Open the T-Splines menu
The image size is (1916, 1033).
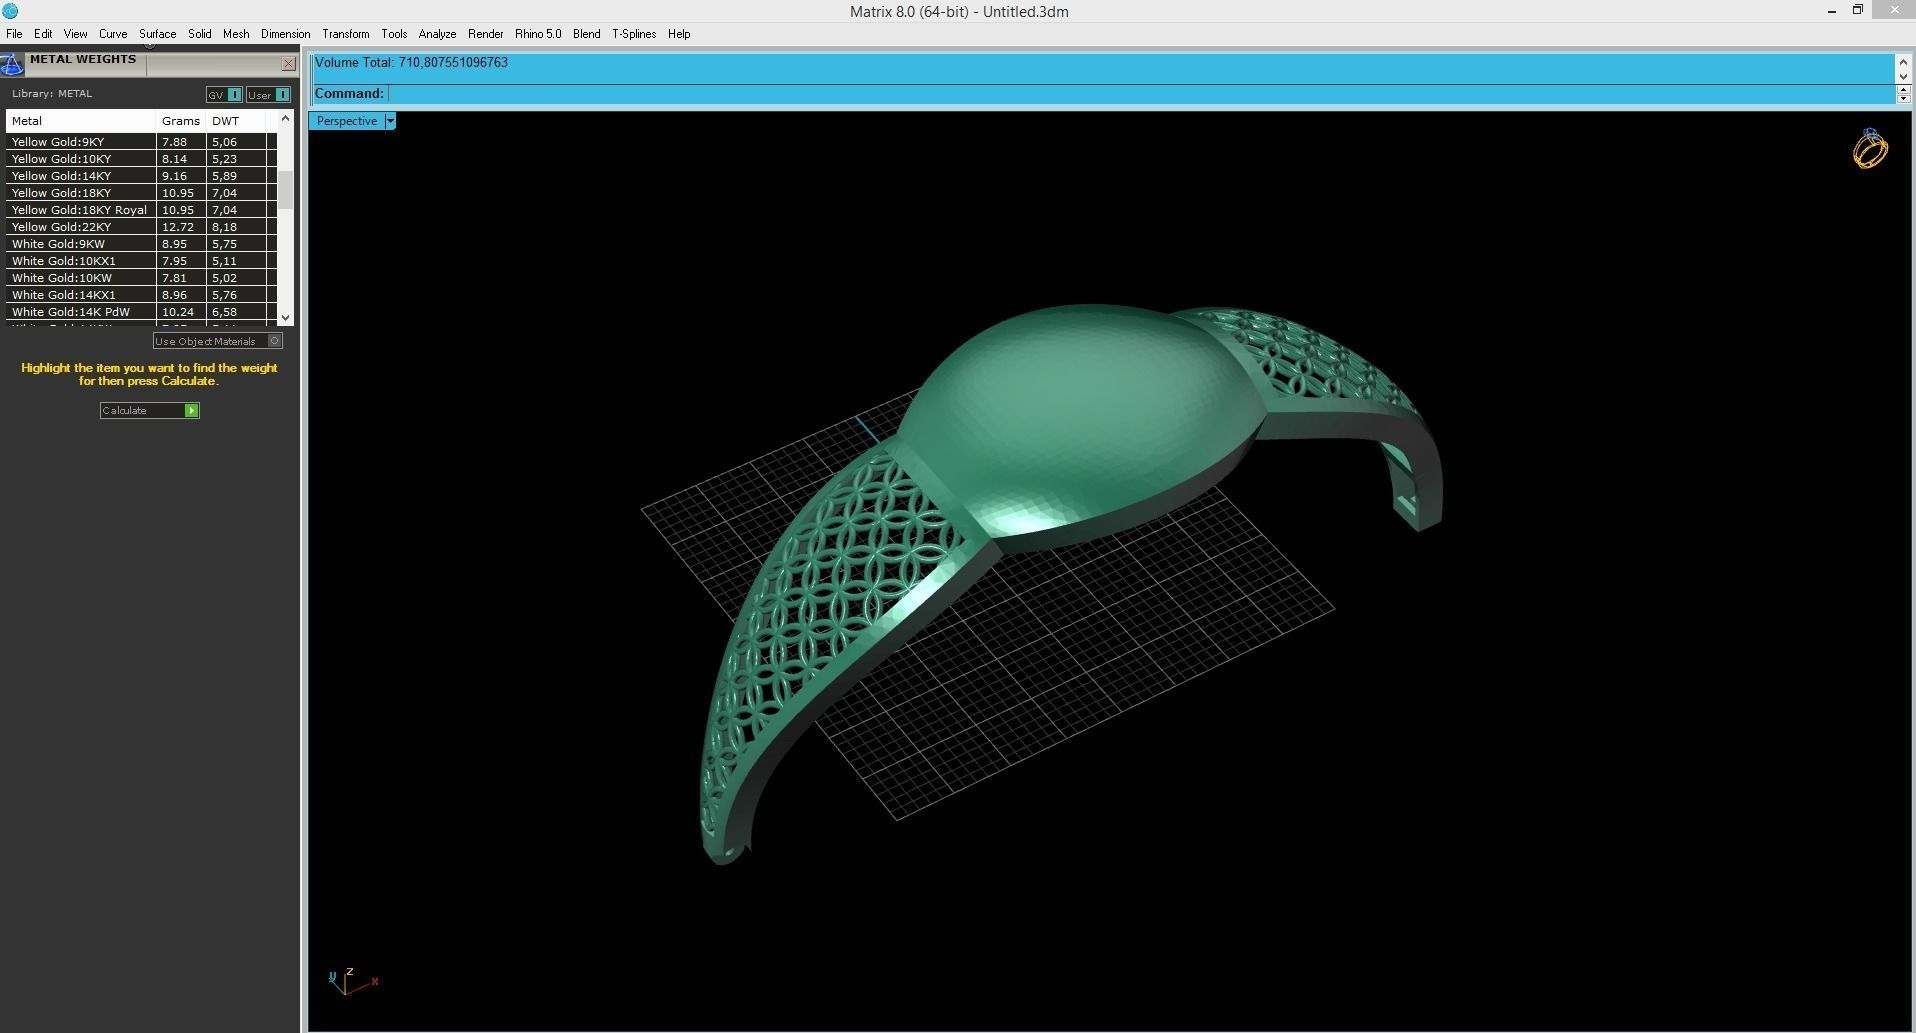click(634, 34)
